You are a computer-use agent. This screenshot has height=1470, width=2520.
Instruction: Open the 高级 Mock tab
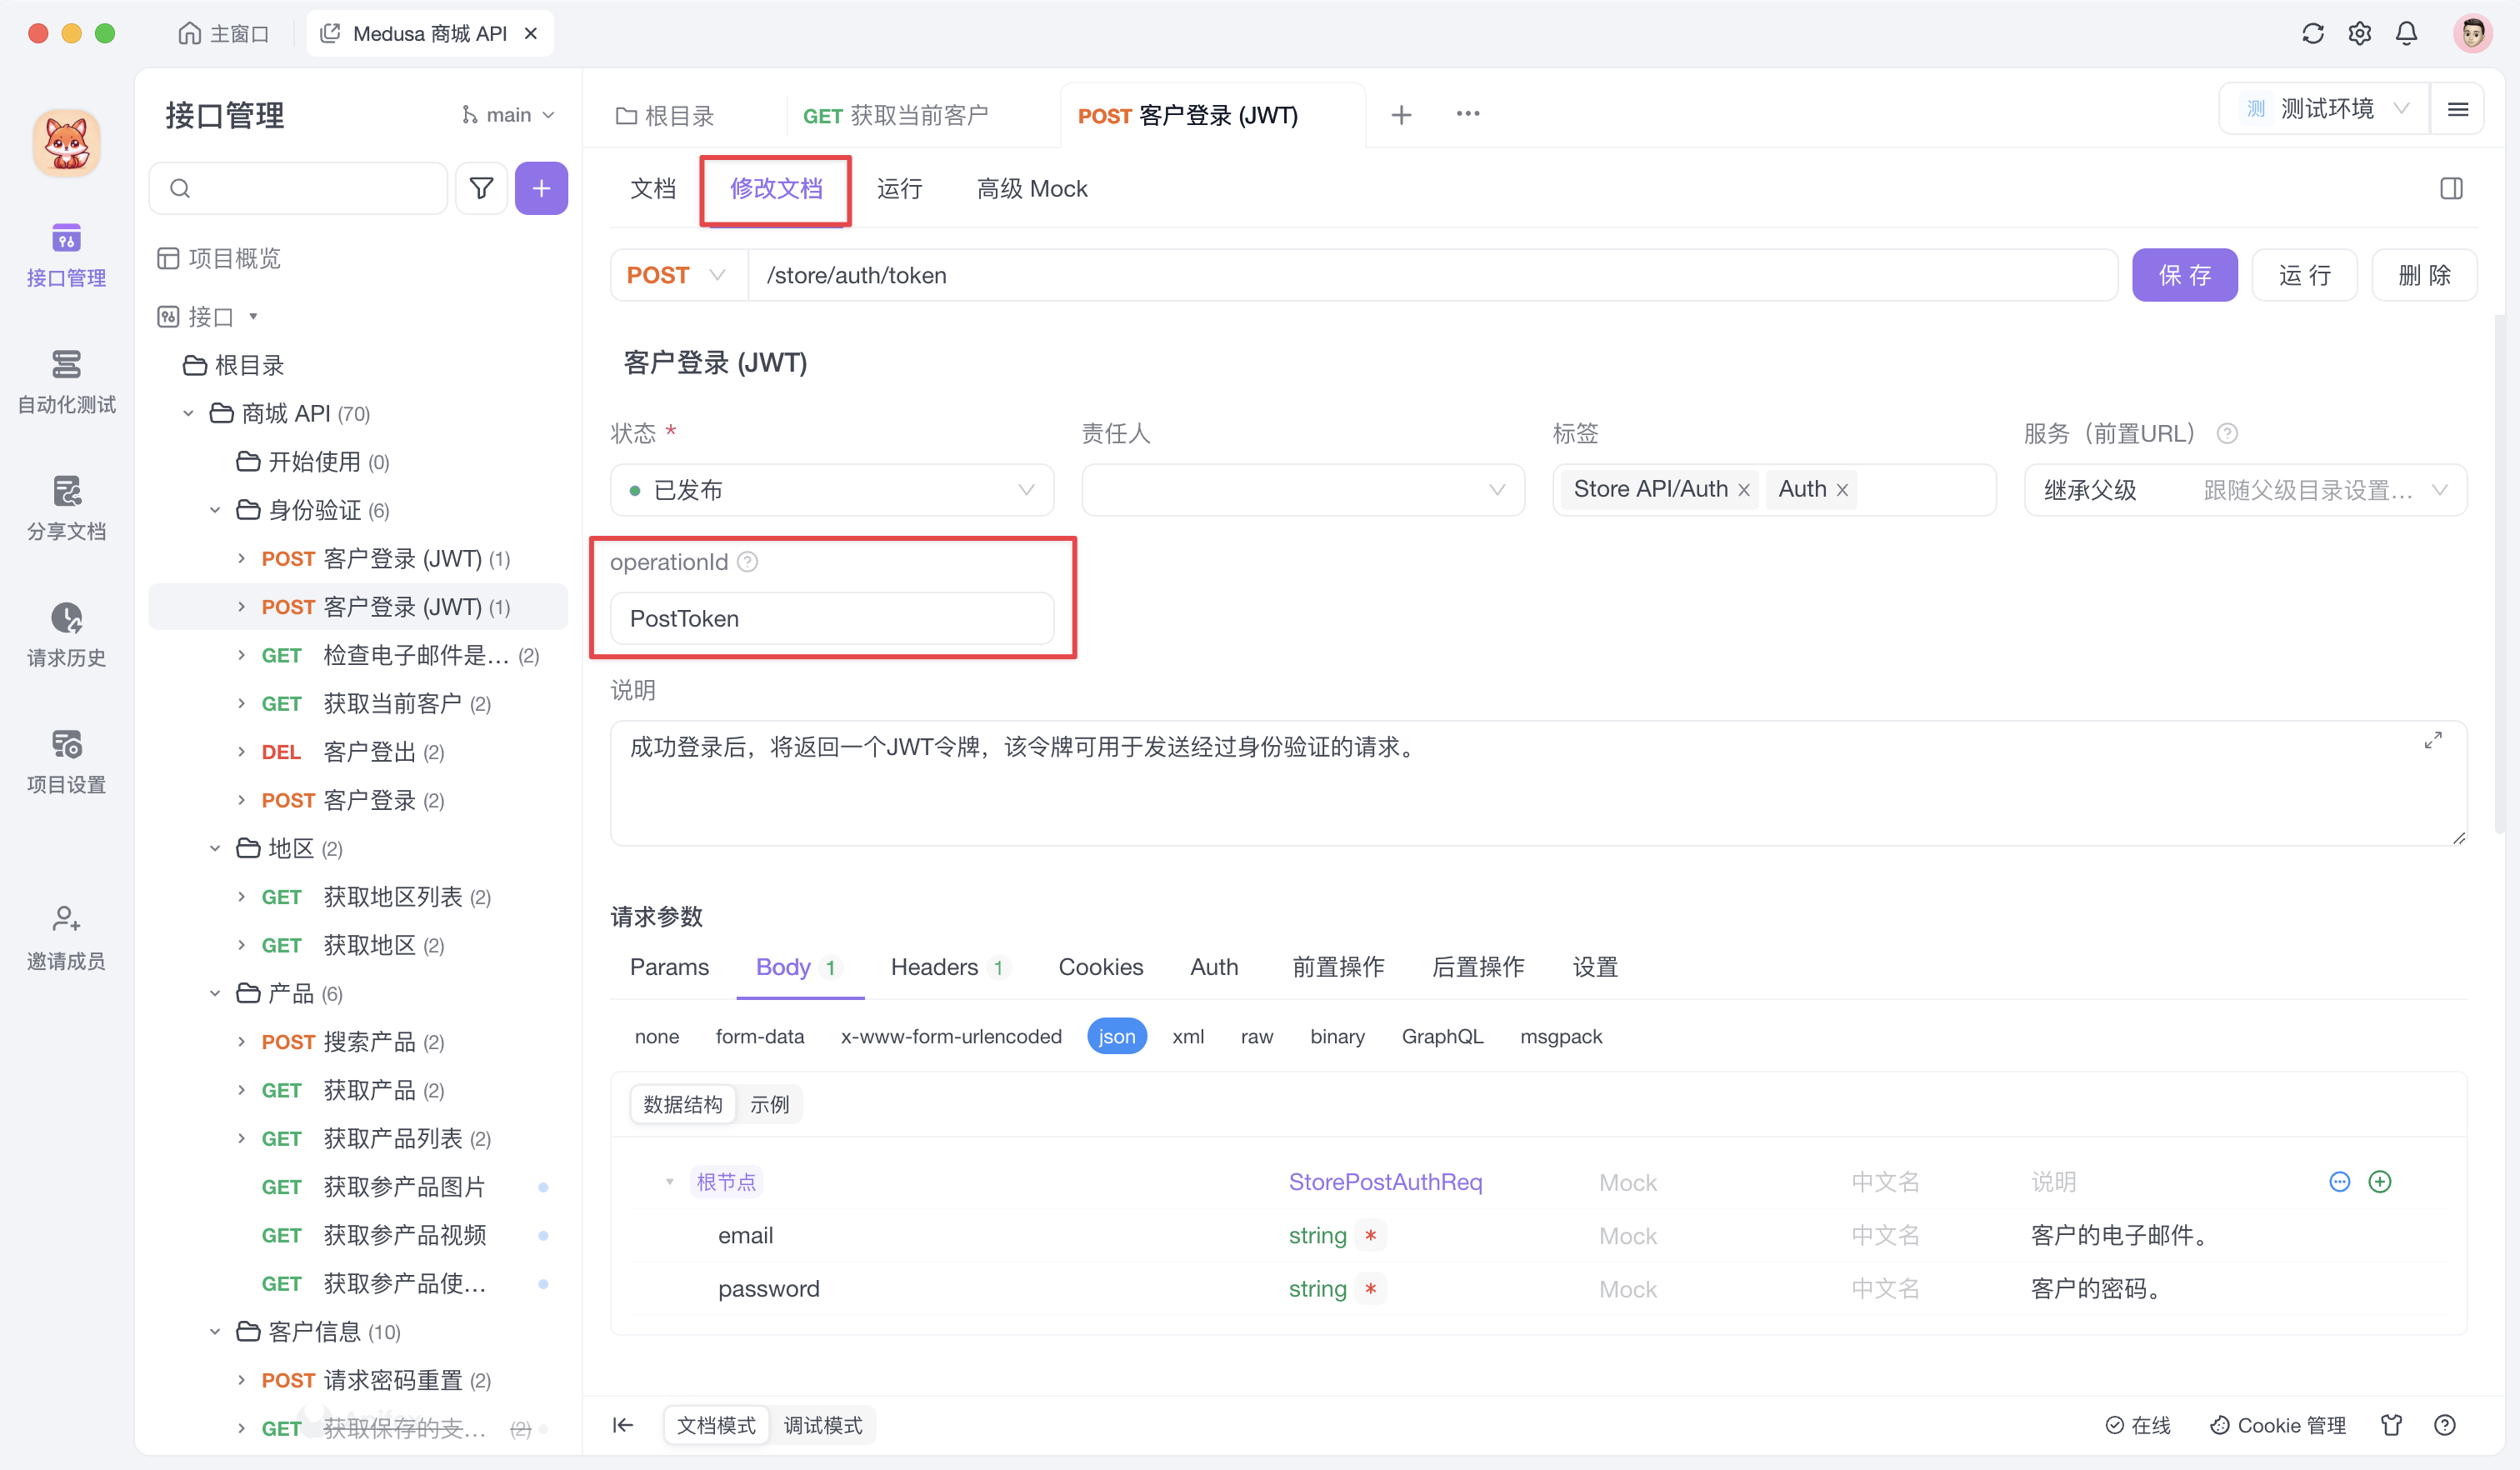[1031, 189]
